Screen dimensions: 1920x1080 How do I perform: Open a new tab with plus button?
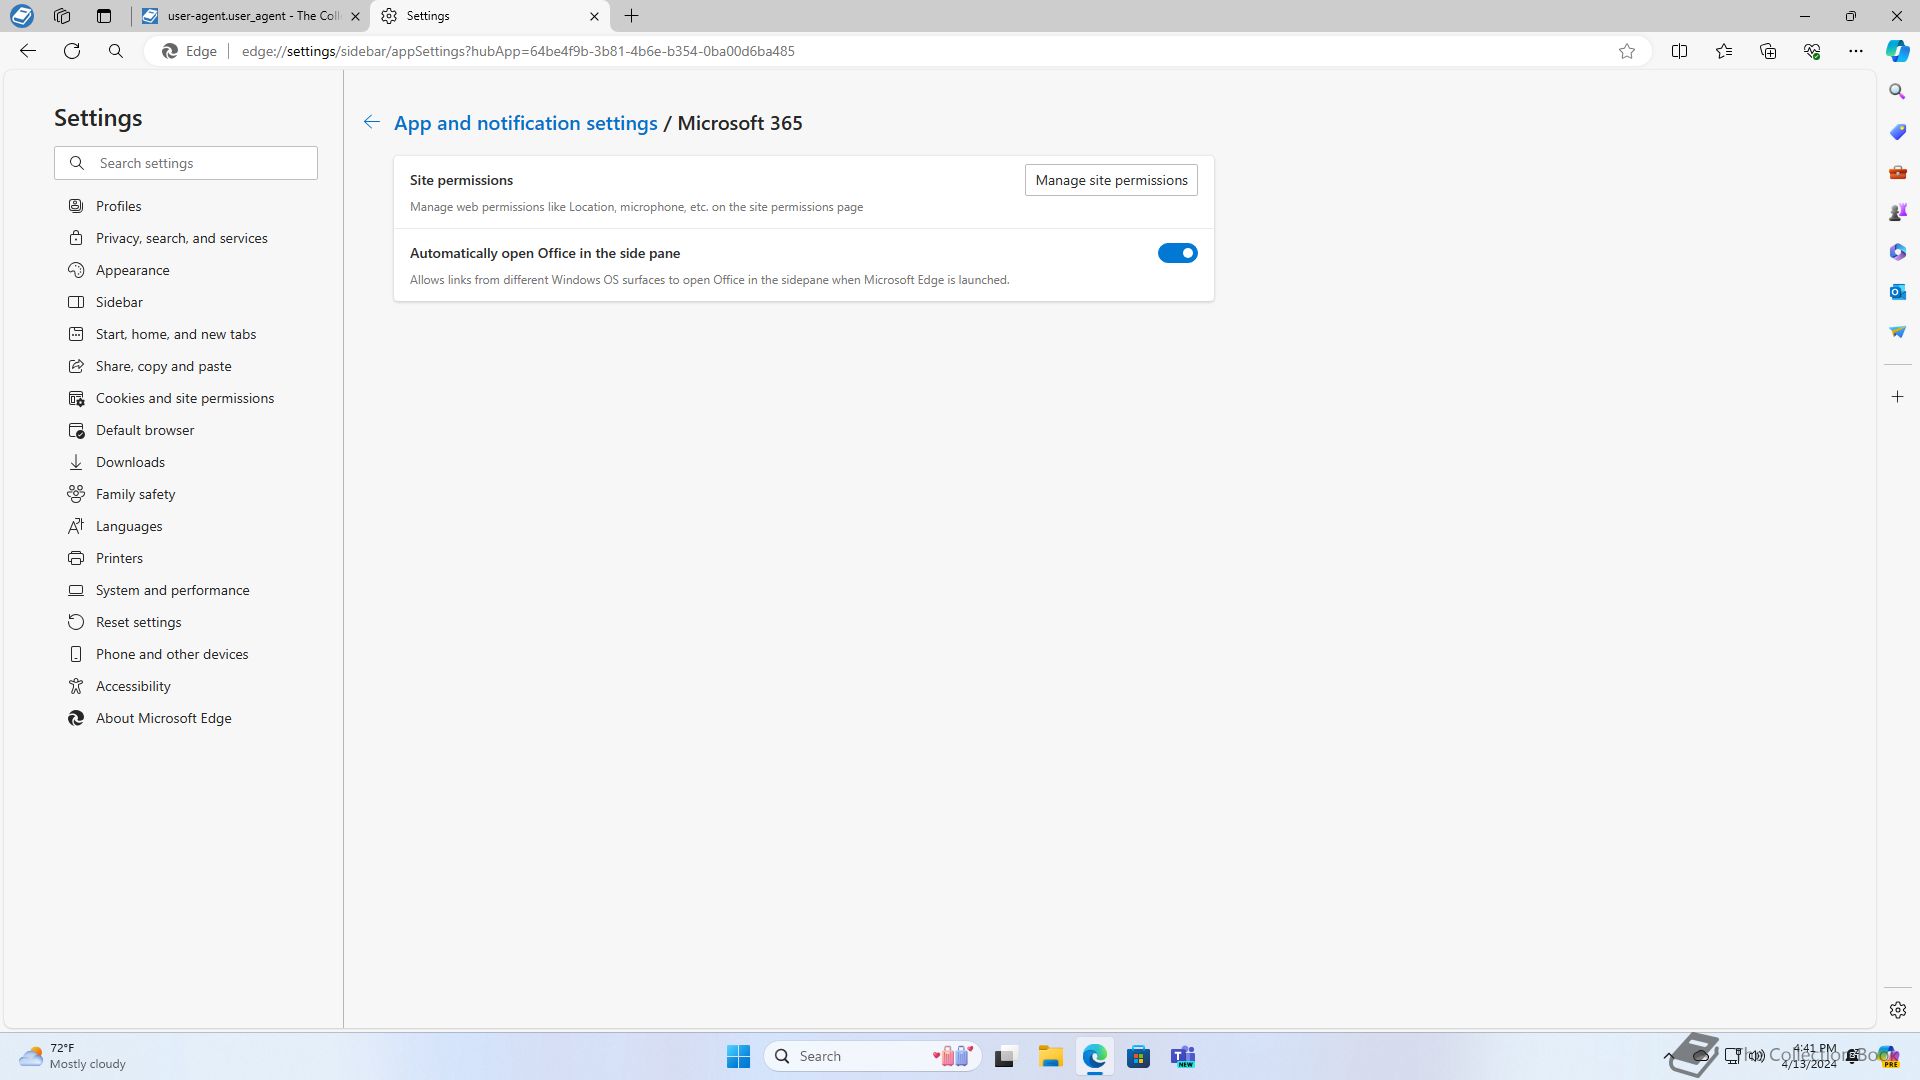[x=631, y=16]
